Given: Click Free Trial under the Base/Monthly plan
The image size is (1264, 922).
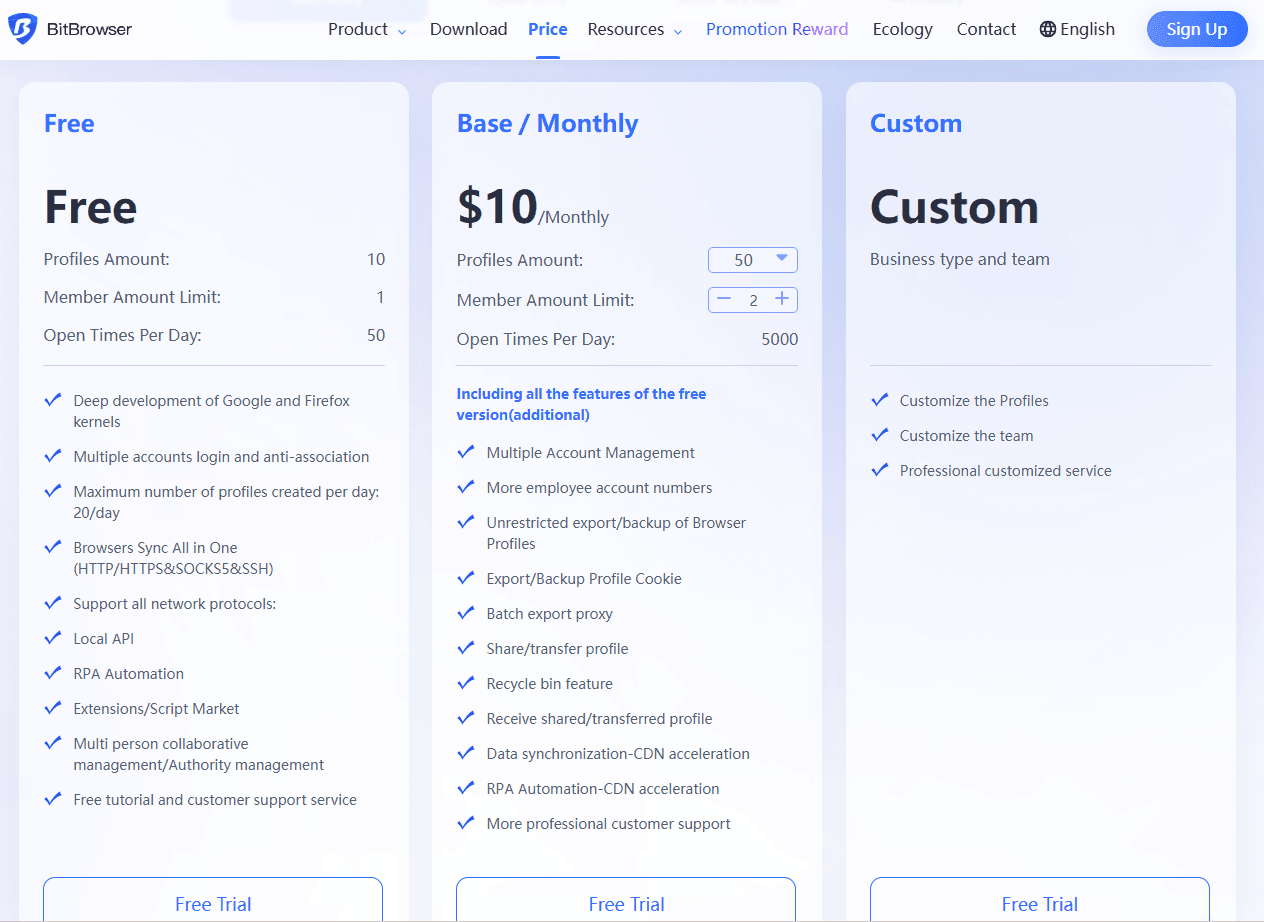Looking at the screenshot, I should (x=626, y=903).
